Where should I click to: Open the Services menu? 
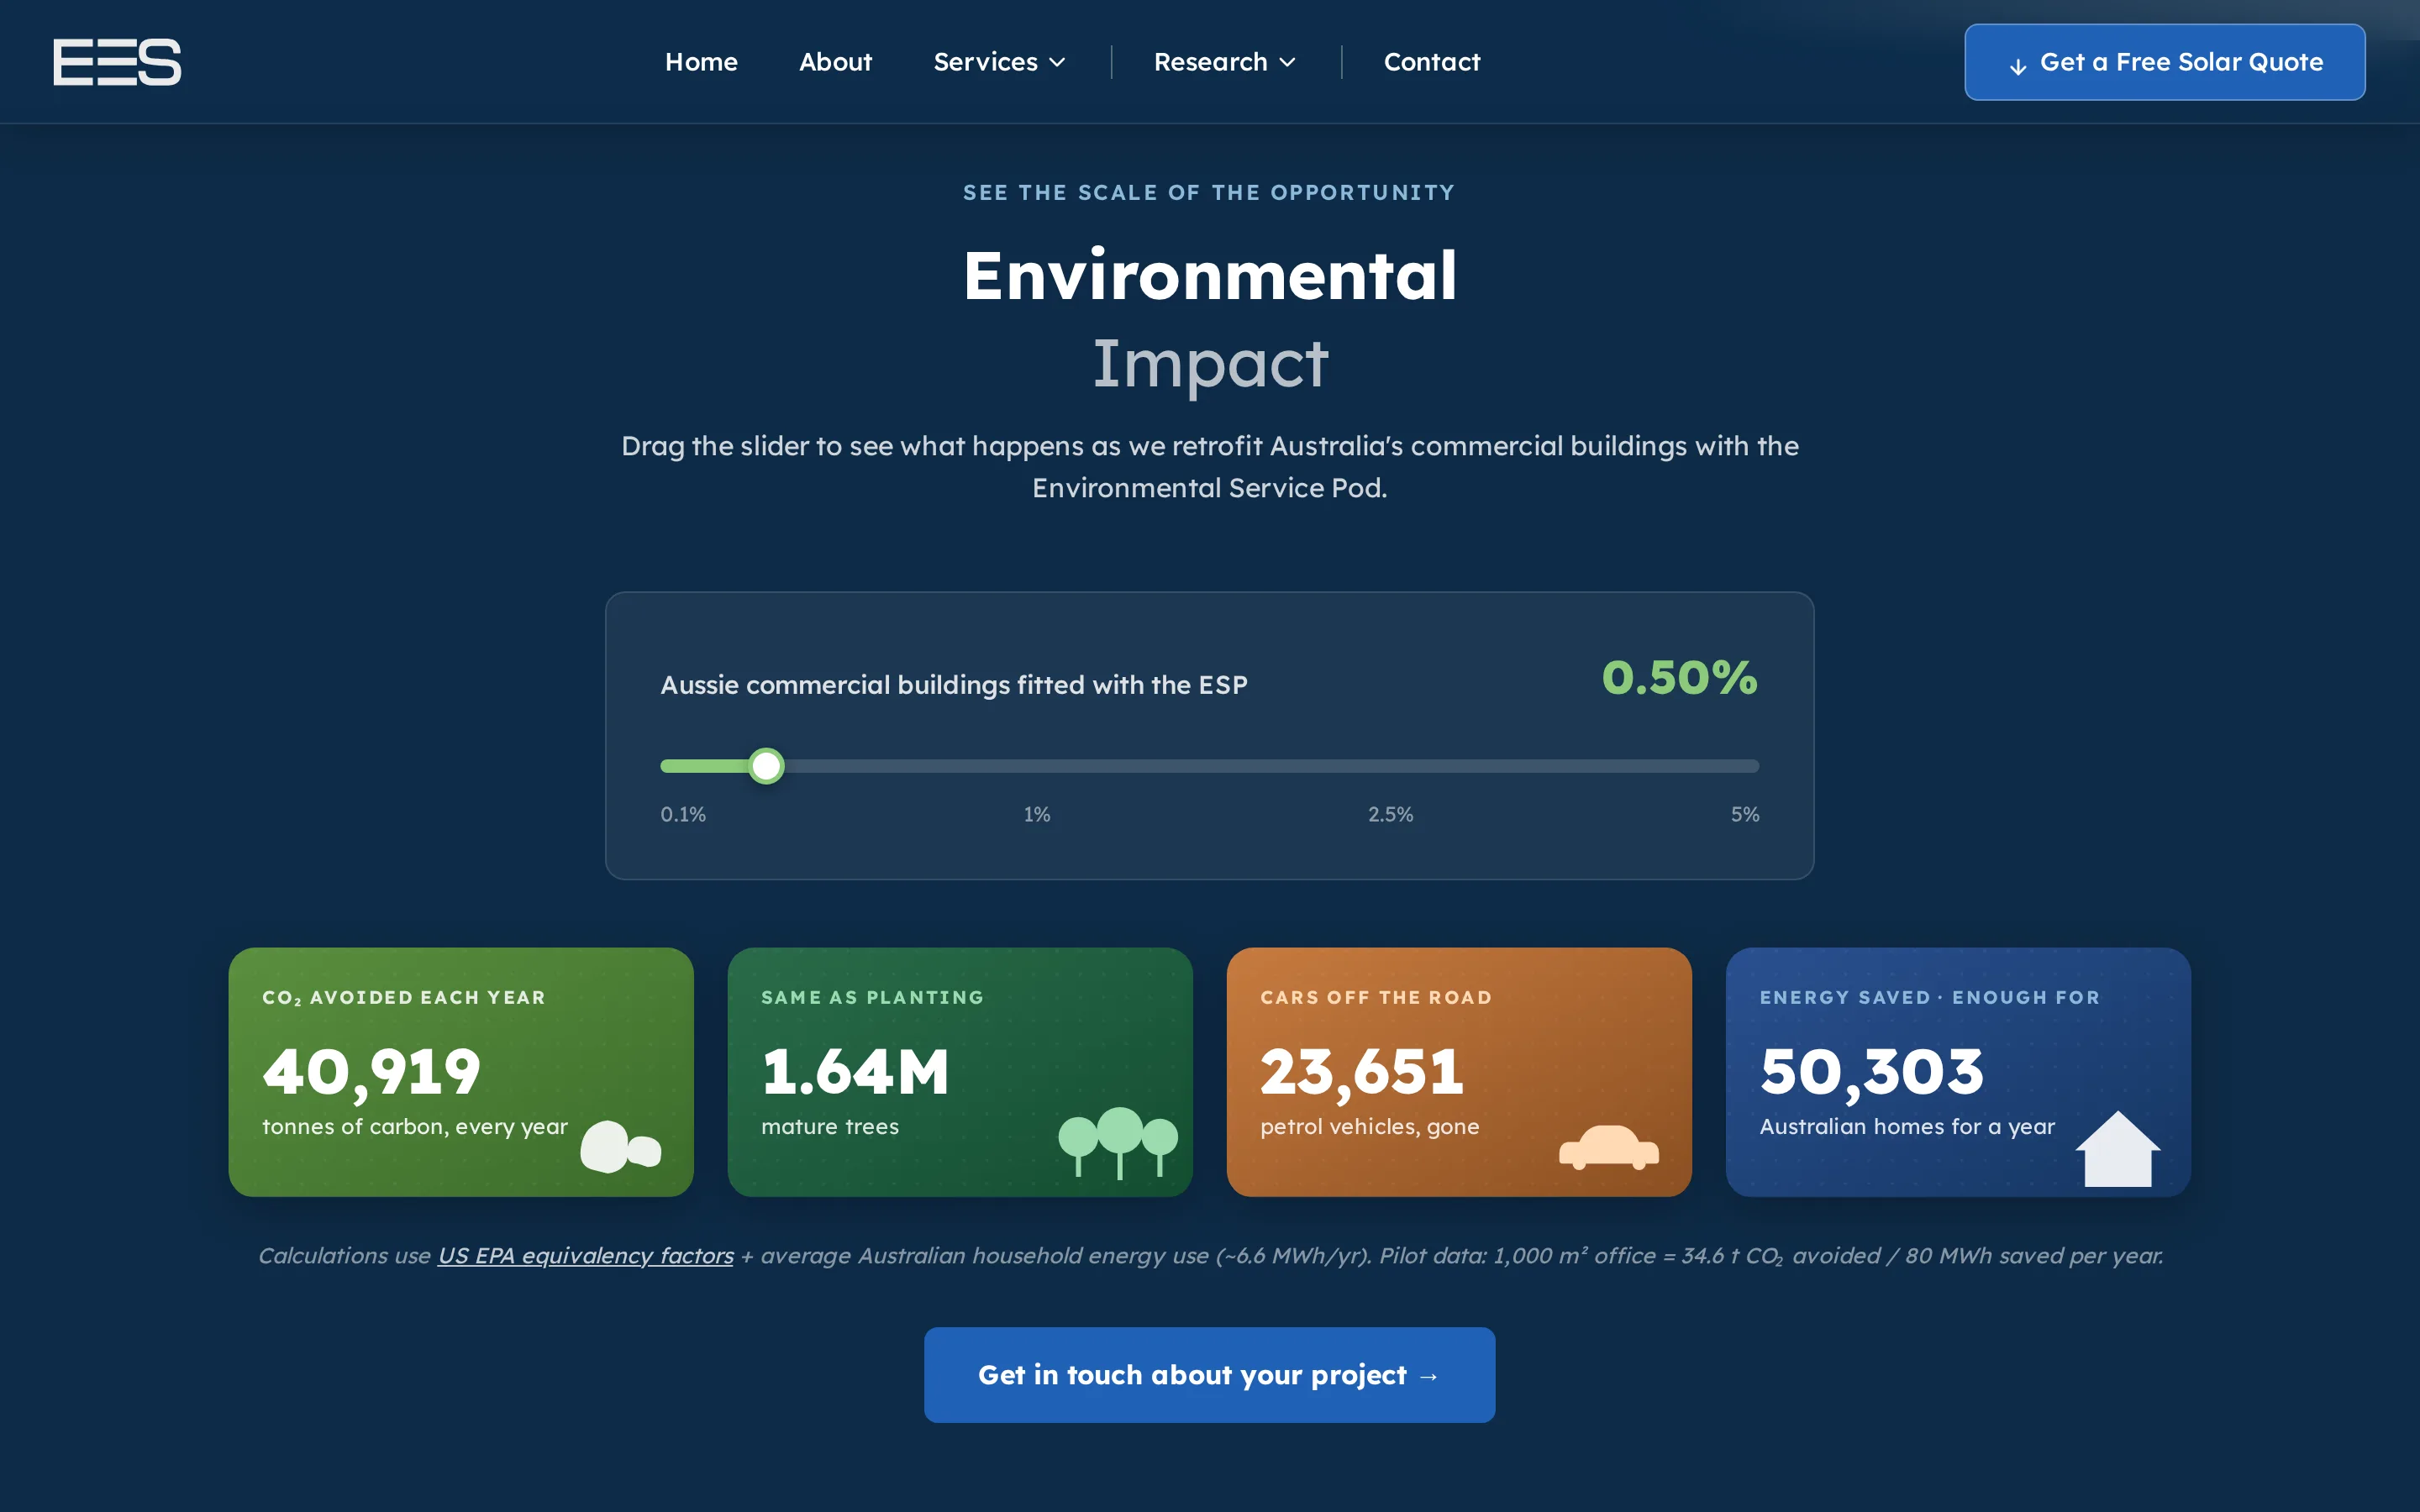click(999, 62)
